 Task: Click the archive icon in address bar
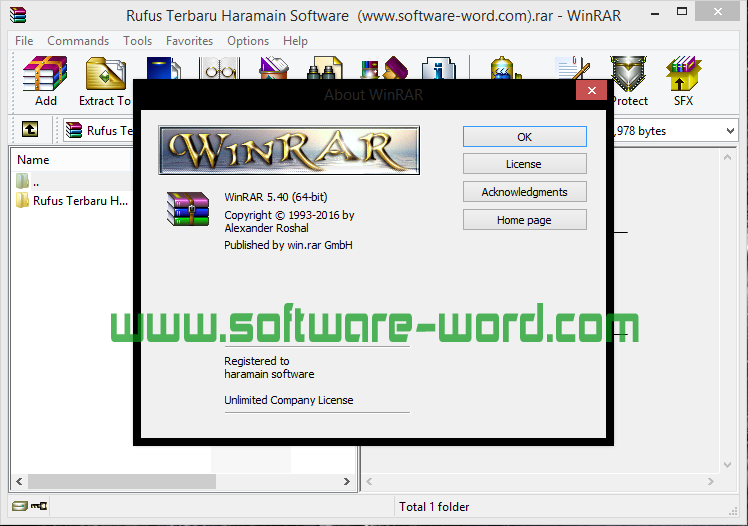74,130
